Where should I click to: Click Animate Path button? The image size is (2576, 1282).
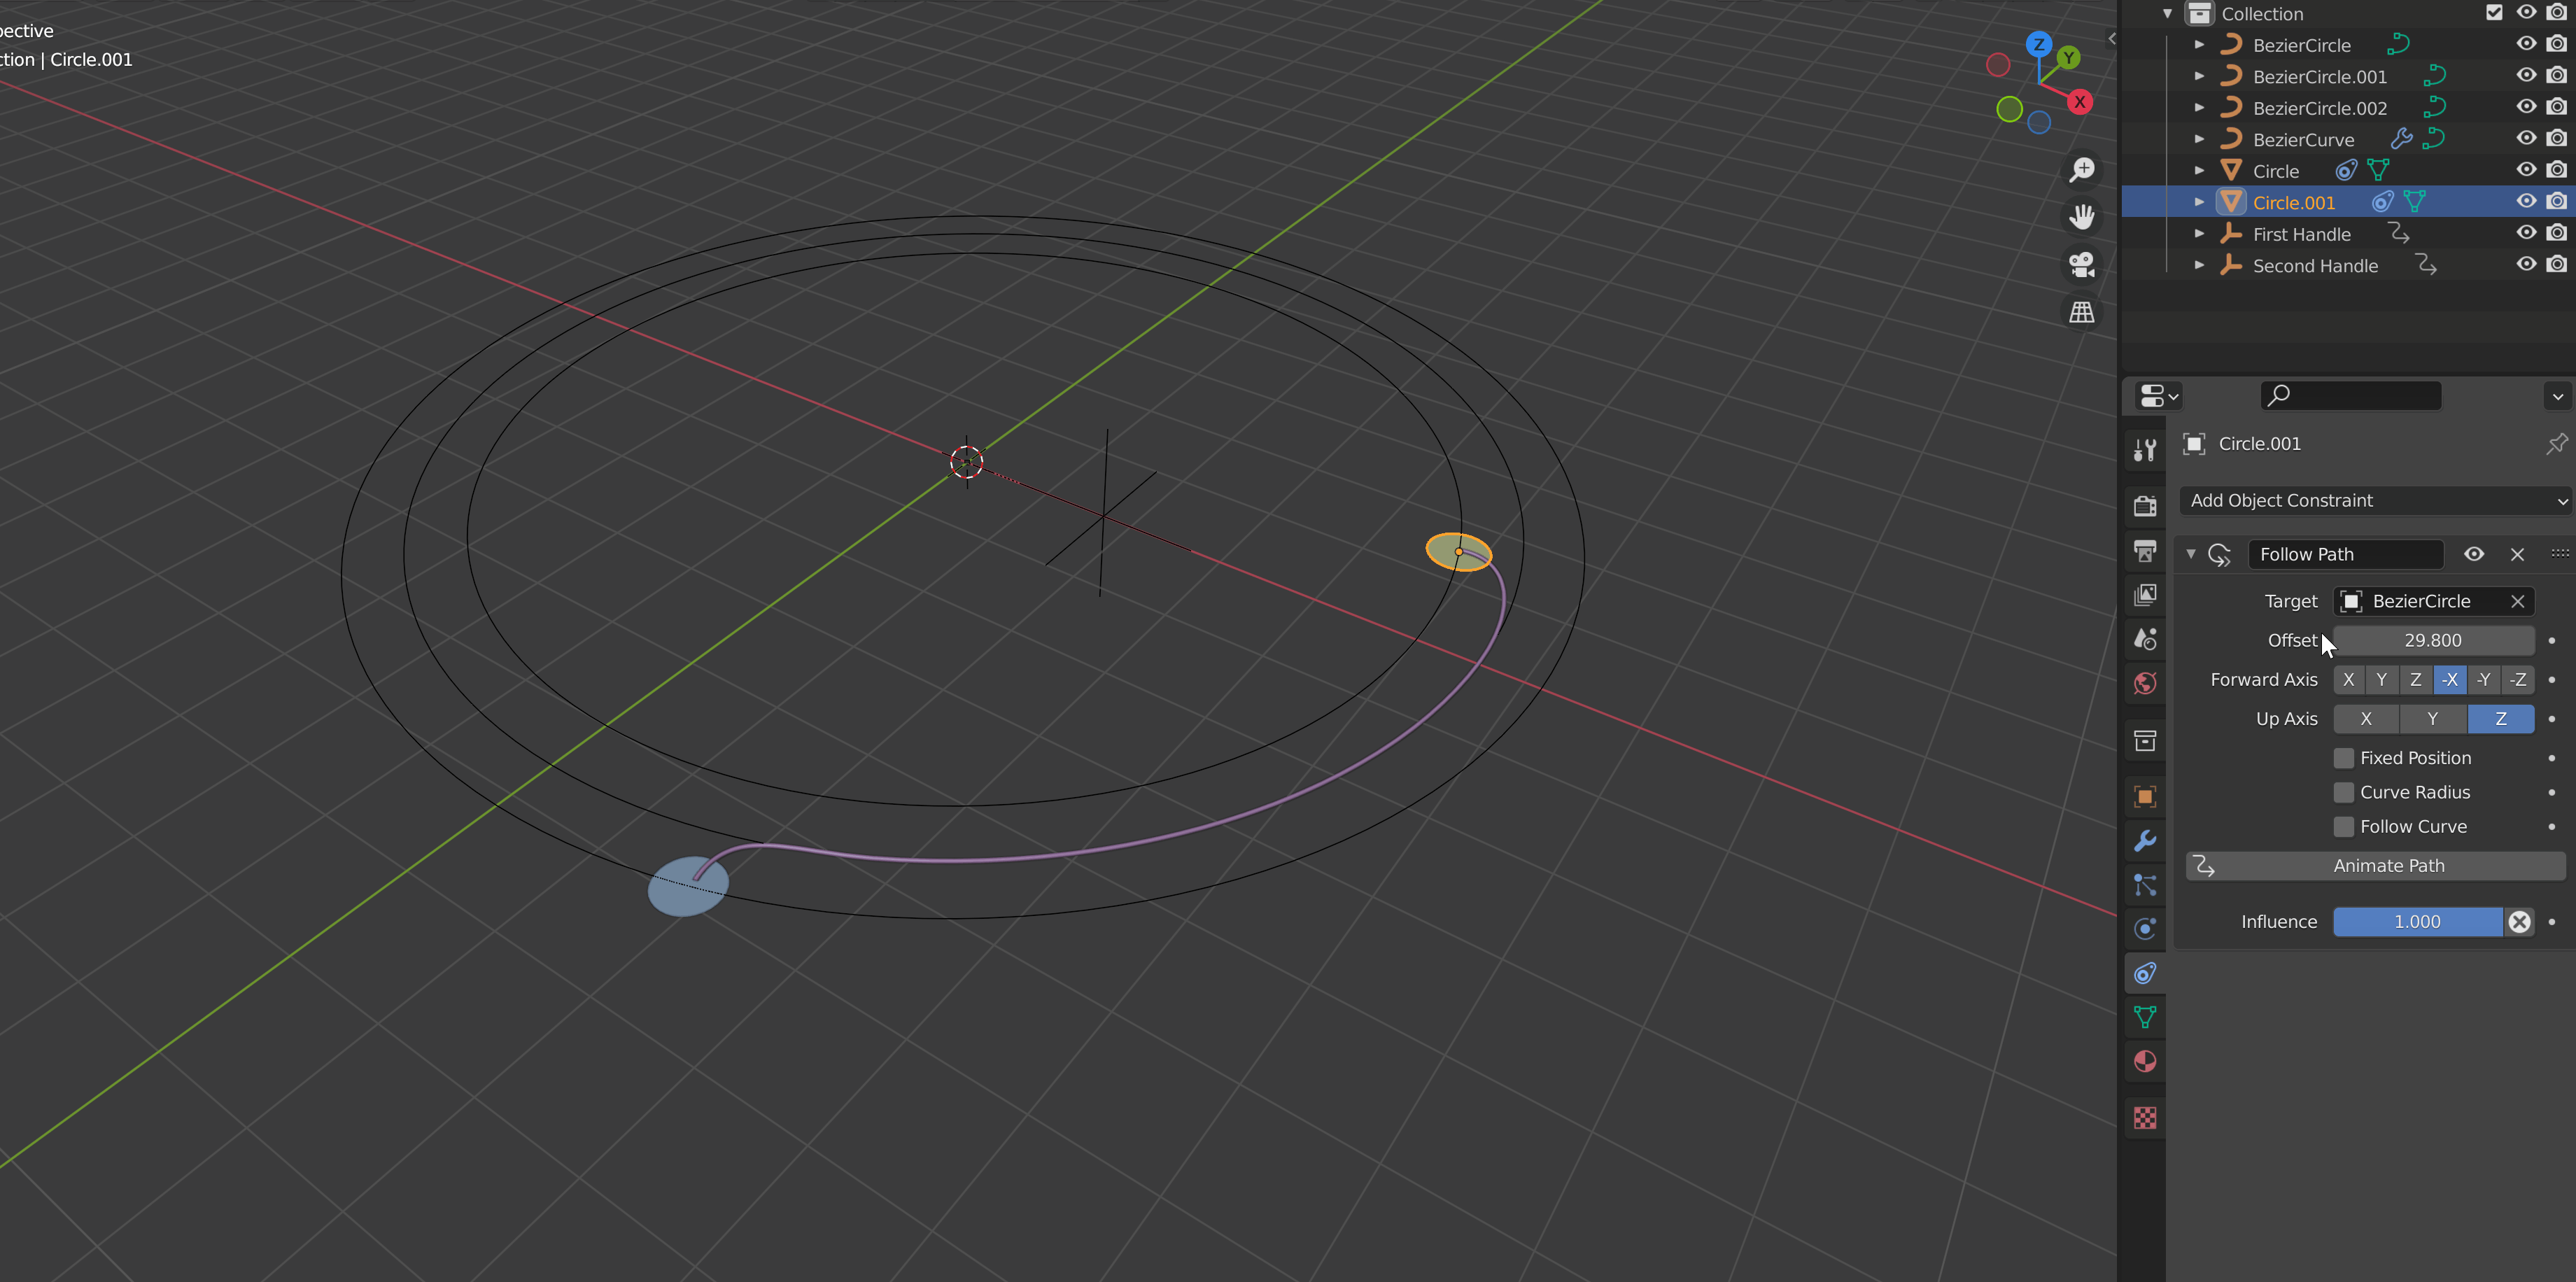[x=2375, y=866]
